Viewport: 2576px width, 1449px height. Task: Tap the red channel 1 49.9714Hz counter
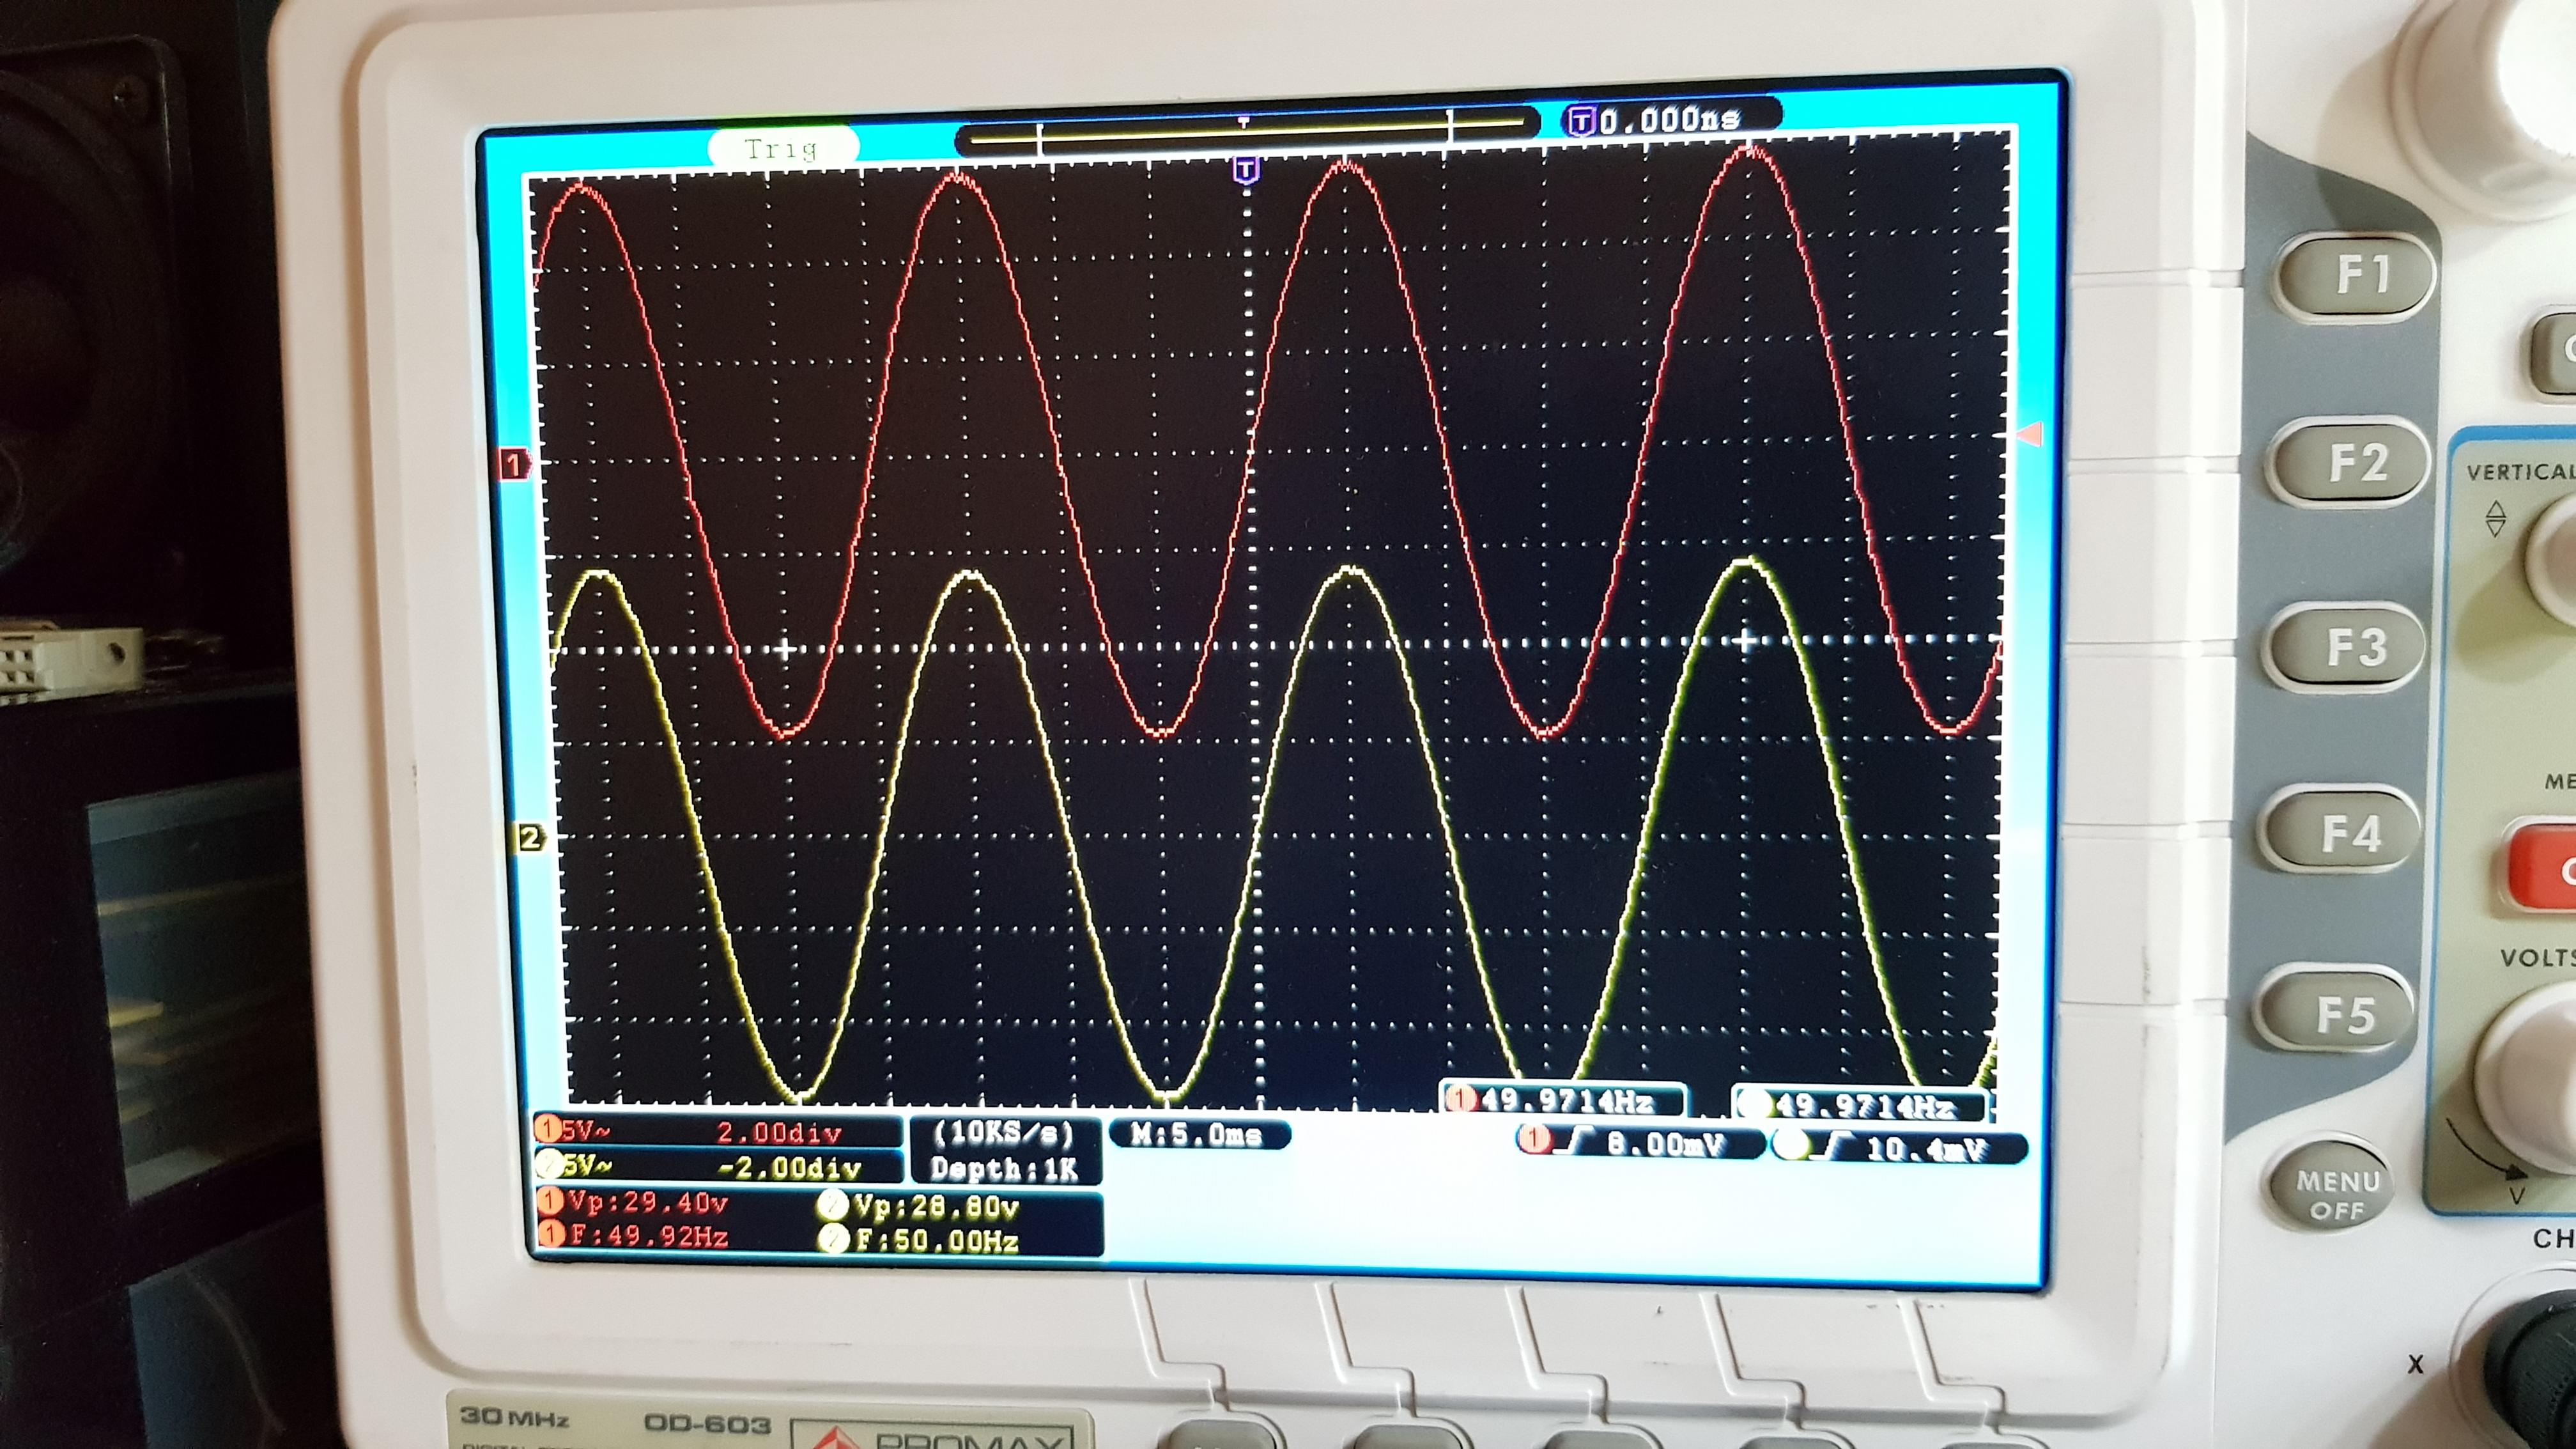(1563, 1101)
